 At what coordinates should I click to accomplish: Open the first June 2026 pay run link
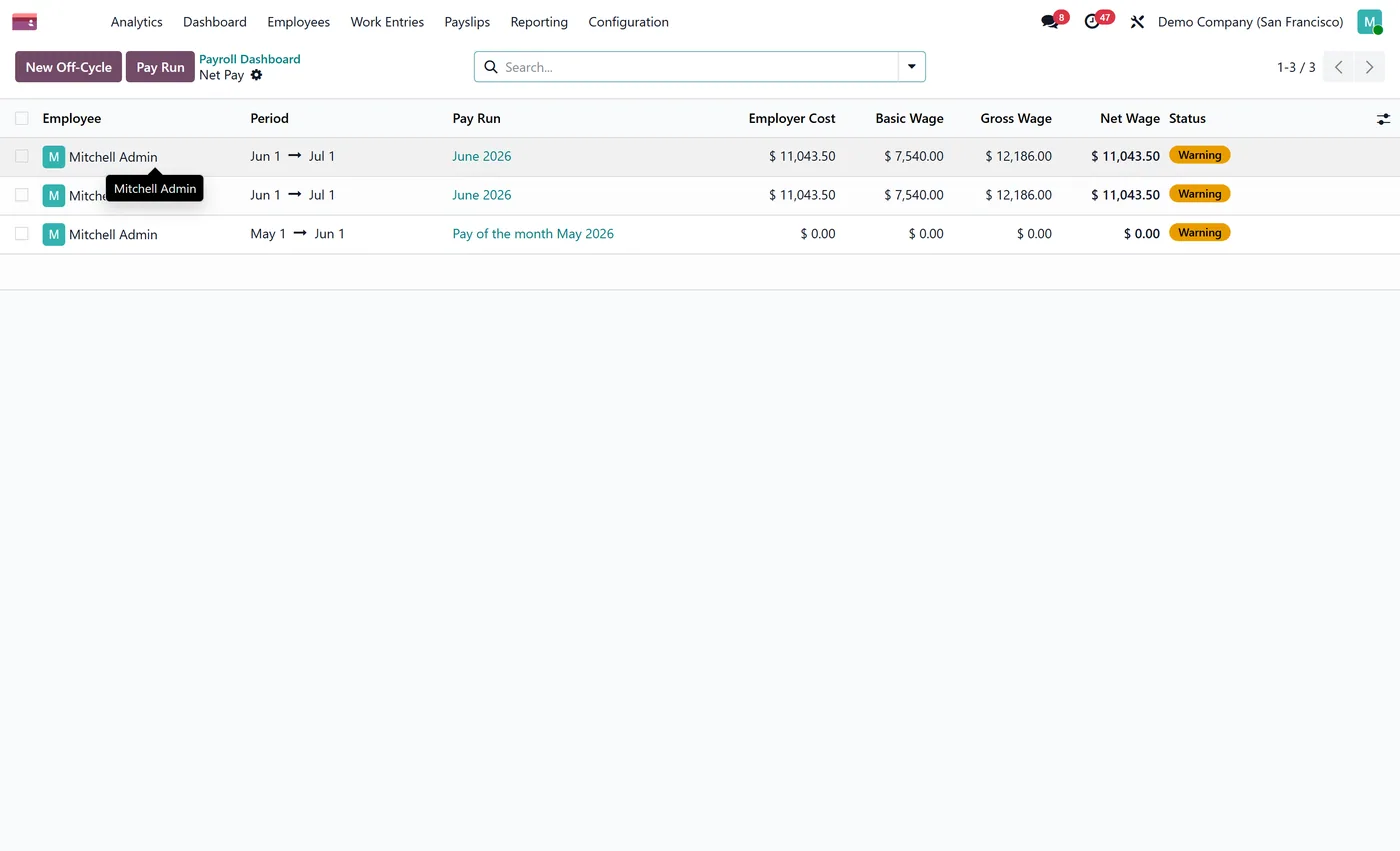point(482,156)
